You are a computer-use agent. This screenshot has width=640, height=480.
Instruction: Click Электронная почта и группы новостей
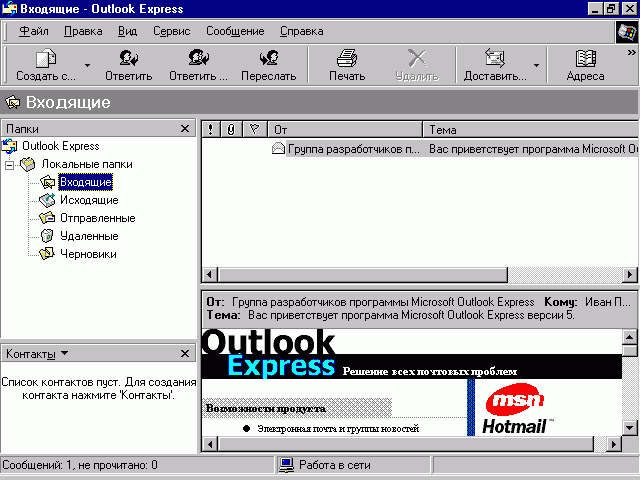tap(338, 429)
